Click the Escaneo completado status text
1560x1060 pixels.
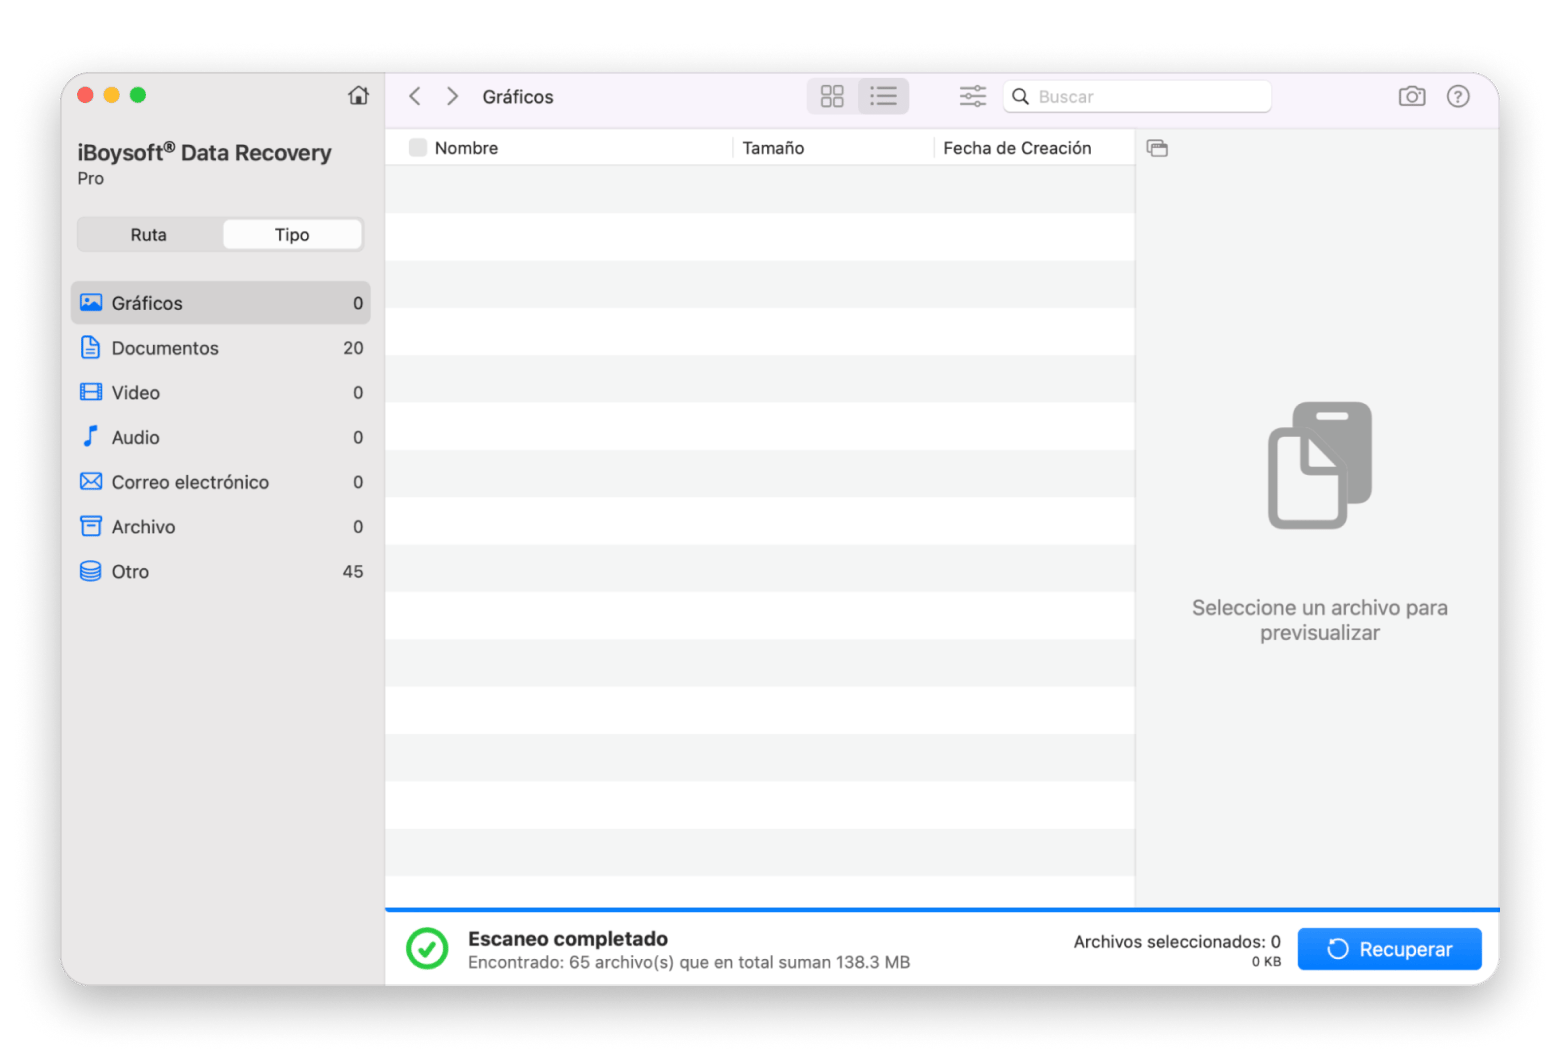click(568, 939)
